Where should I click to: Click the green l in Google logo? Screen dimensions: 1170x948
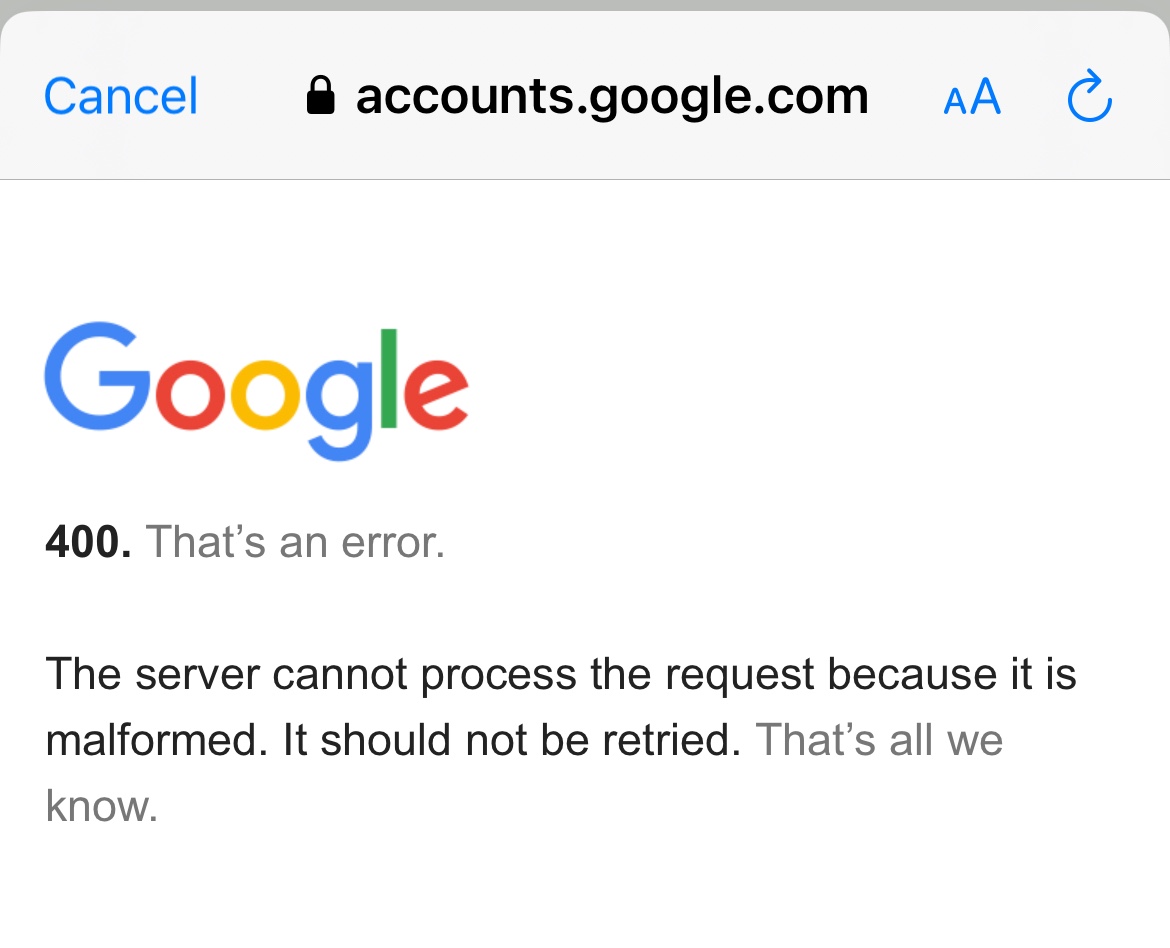click(390, 378)
